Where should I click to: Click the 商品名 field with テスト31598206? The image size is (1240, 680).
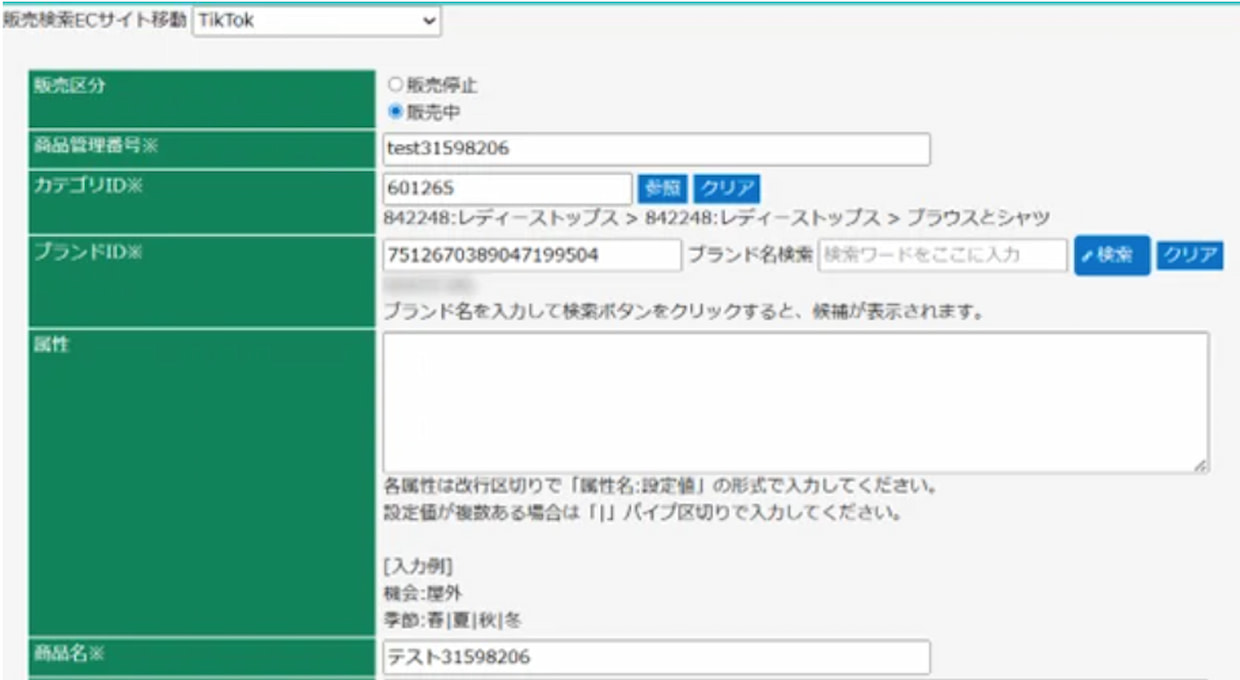tap(656, 657)
